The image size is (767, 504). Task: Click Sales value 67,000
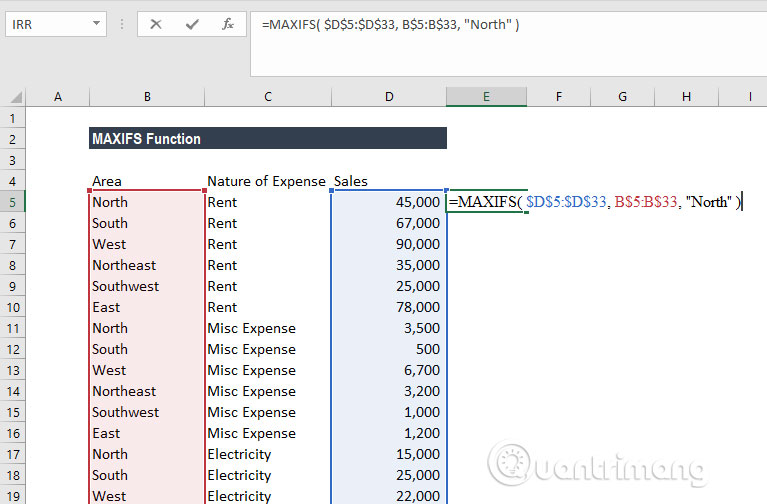(418, 223)
